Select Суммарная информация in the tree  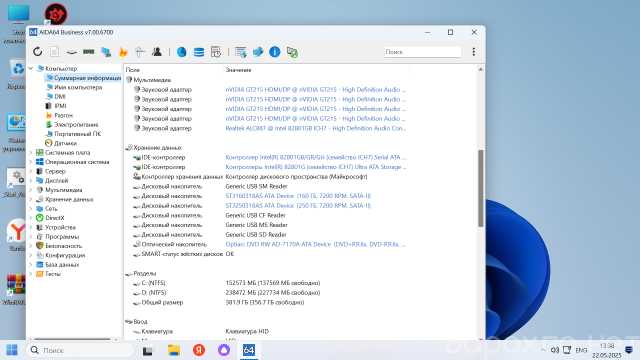tap(83, 78)
